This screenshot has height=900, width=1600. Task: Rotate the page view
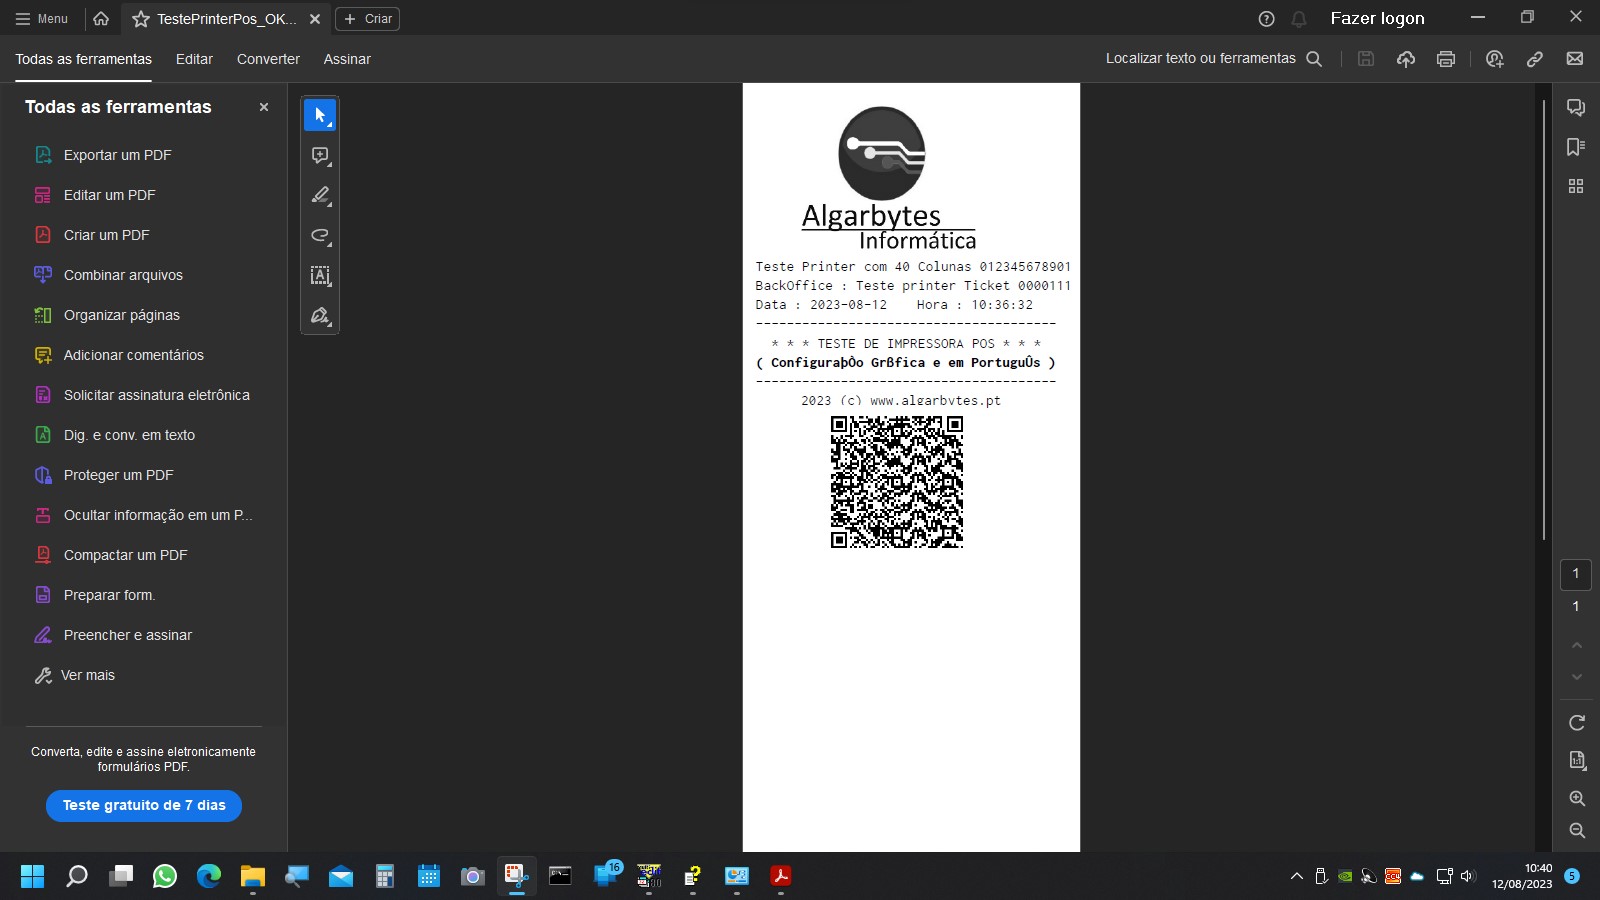(1577, 722)
